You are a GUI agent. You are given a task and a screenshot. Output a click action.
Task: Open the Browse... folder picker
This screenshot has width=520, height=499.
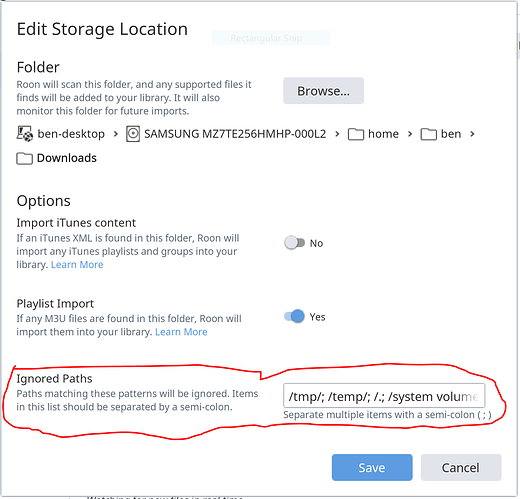pos(323,91)
